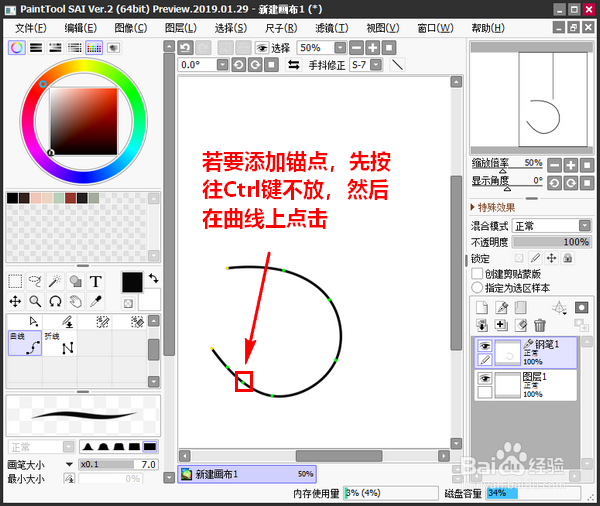This screenshot has height=506, width=600.
Task: Hide the 图层1 layer
Action: [x=485, y=378]
